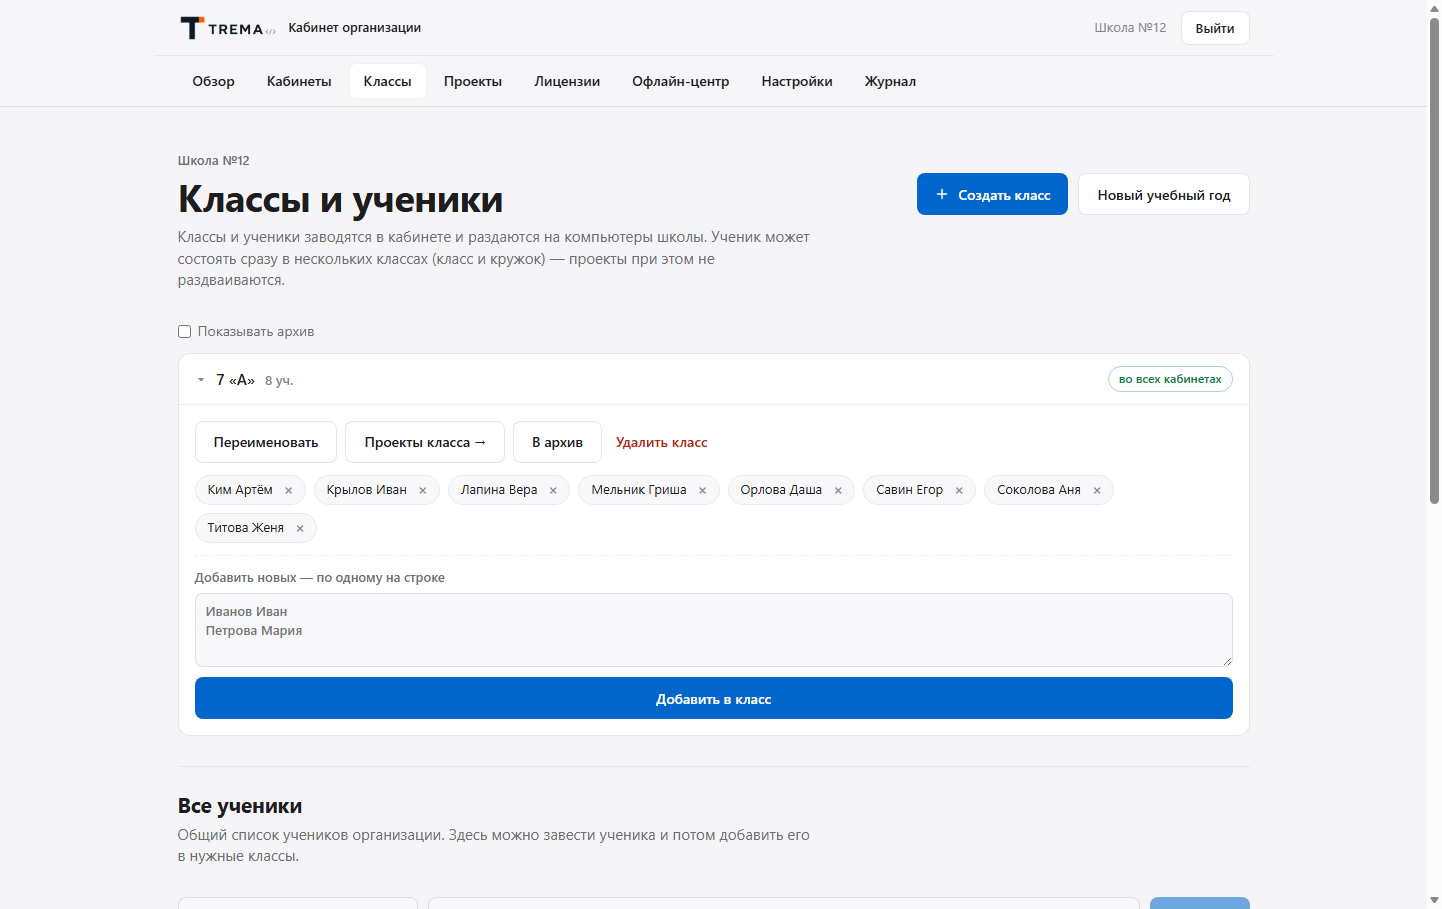Viewport: 1442px width, 909px height.
Task: Remove student Титова Женя from class
Action: (300, 528)
